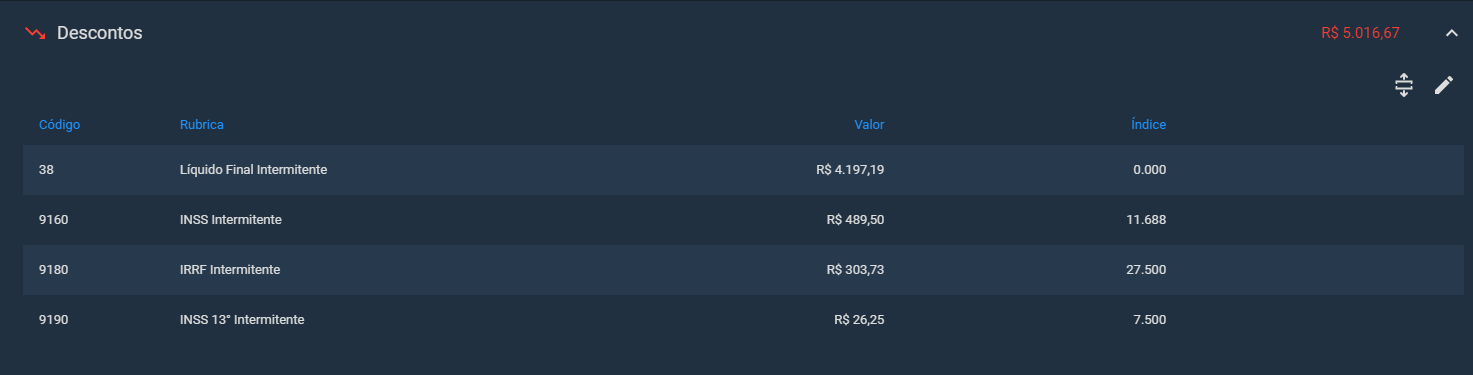Click code 9160 cell

53,220
